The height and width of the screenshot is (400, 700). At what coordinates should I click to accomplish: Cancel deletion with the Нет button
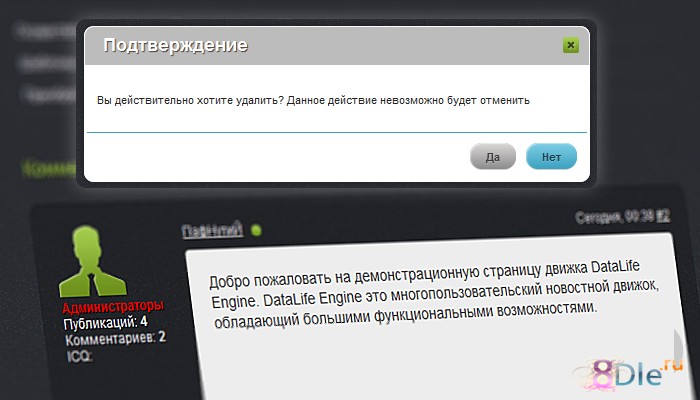551,157
